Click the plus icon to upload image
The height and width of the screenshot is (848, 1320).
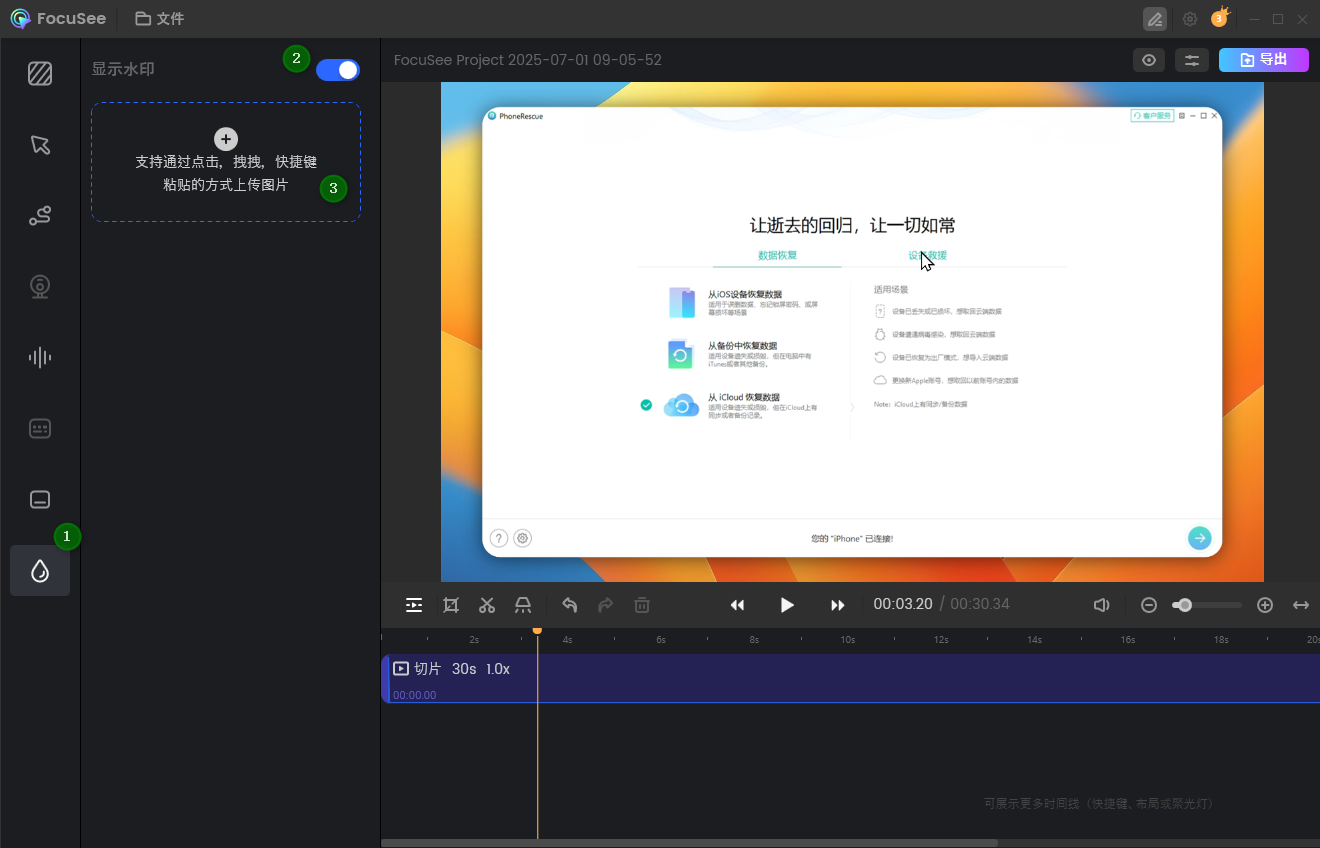pos(226,139)
